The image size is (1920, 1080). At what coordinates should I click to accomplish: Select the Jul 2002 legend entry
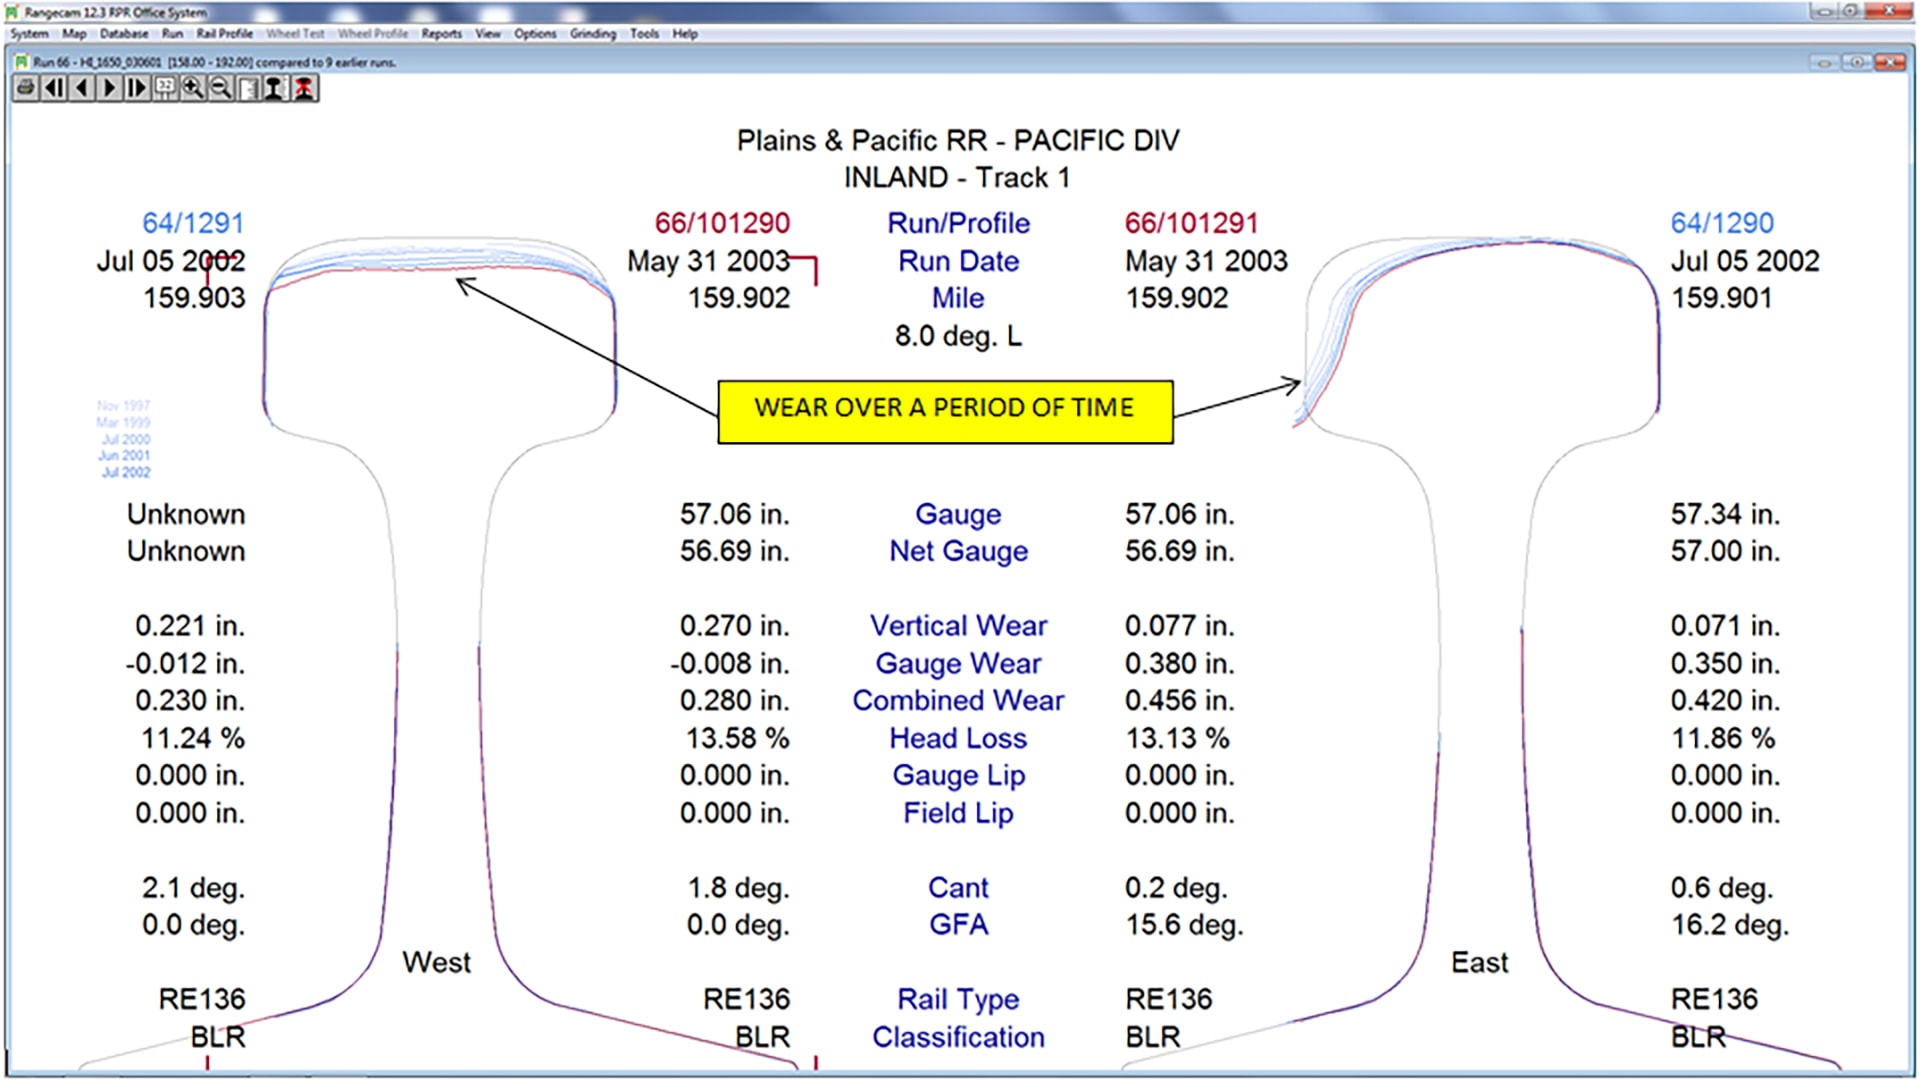coord(126,473)
